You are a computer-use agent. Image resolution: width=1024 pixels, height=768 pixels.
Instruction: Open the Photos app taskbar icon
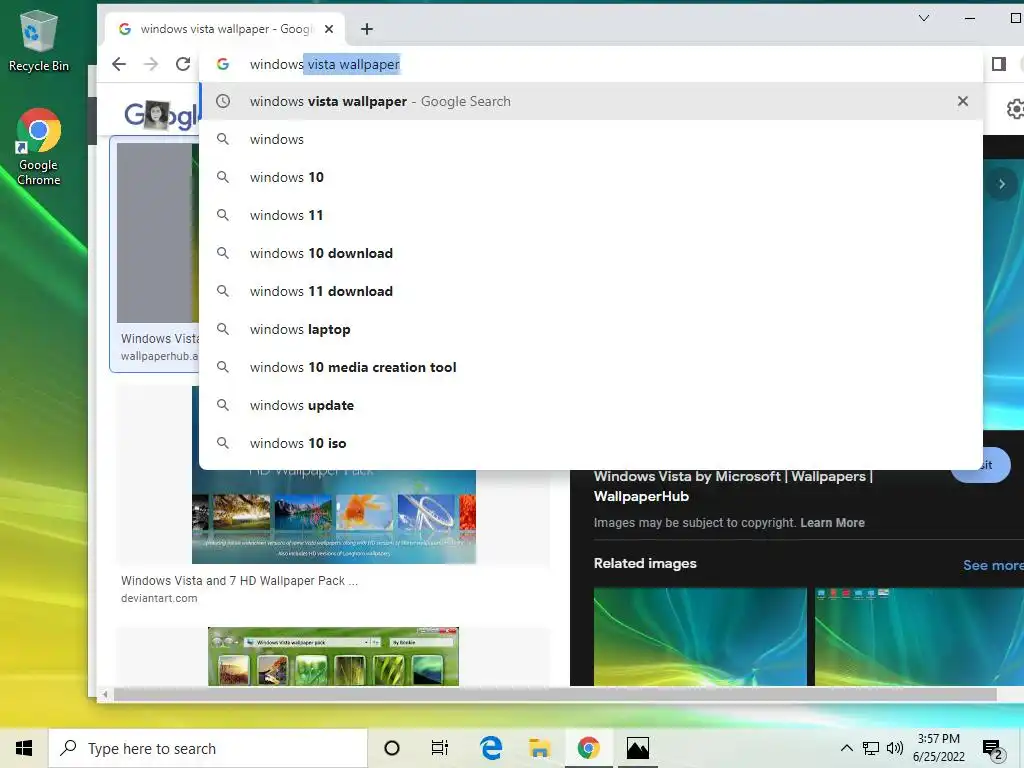coord(637,748)
